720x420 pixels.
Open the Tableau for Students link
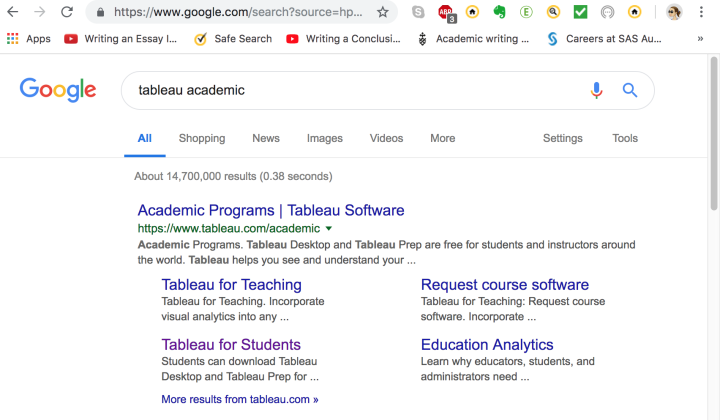(231, 345)
